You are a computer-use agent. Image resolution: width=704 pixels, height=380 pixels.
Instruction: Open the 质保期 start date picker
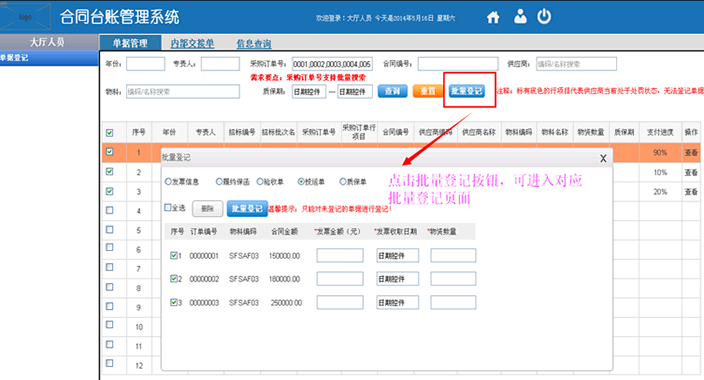(x=309, y=92)
